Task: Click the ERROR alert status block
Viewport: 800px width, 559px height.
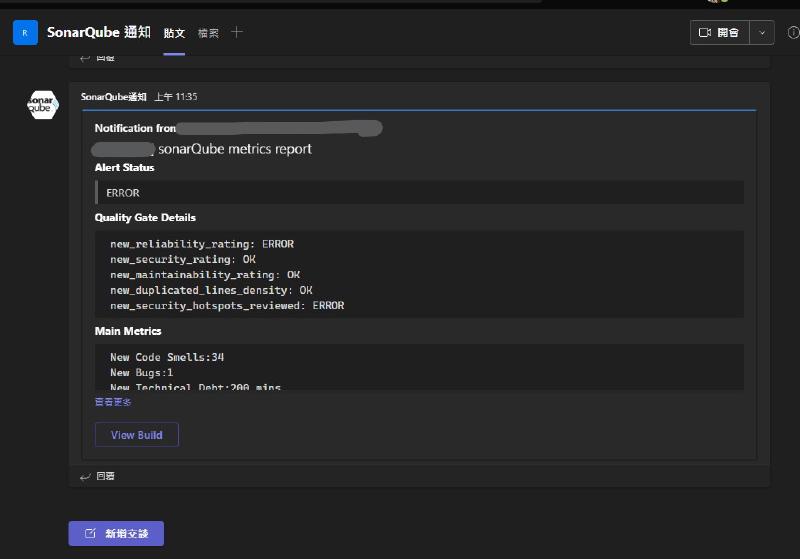Action: point(419,193)
